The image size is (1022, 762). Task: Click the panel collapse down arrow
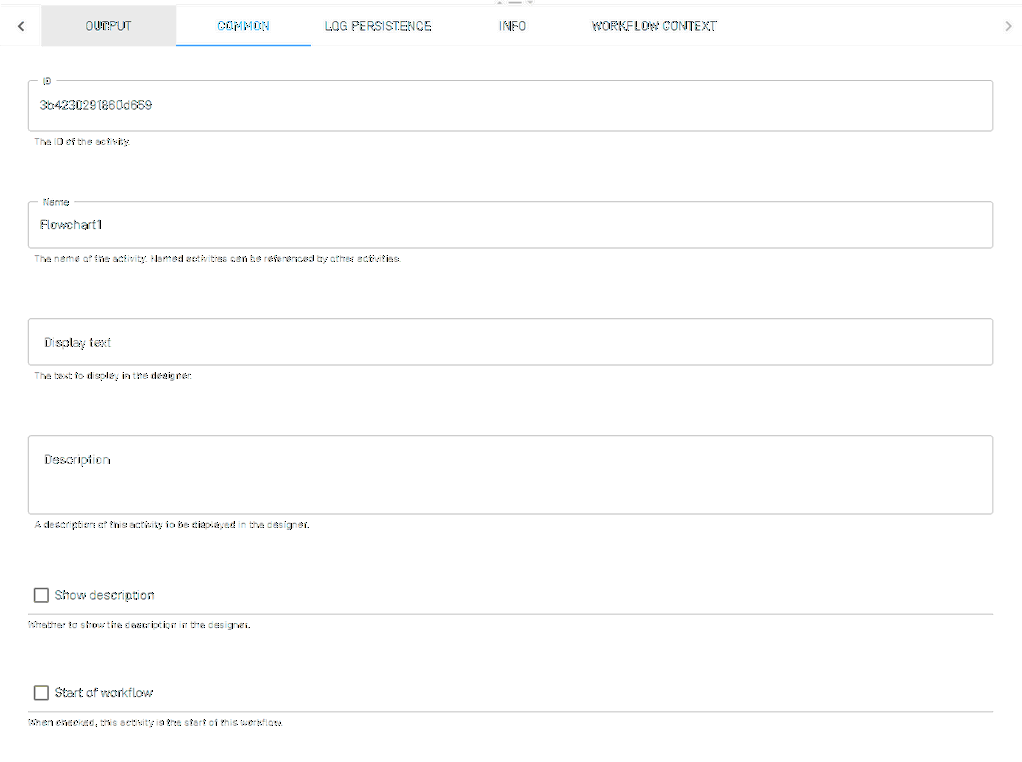530,3
